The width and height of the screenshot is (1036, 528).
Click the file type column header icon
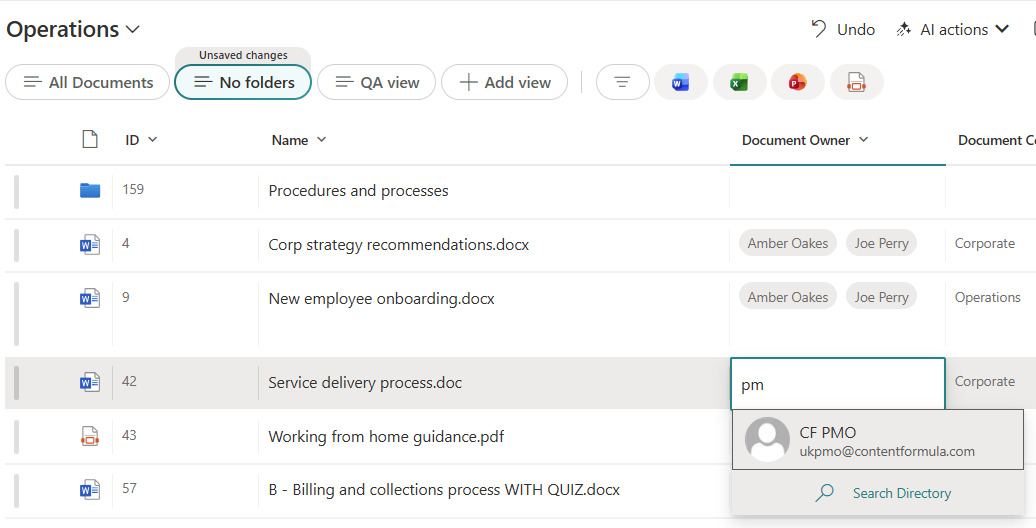point(90,139)
